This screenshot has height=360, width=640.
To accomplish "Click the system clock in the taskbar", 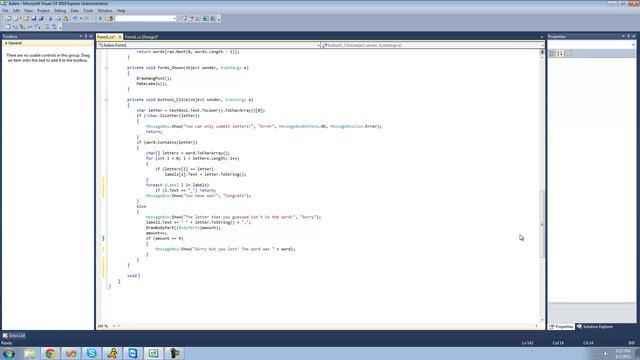I will [x=623, y=353].
